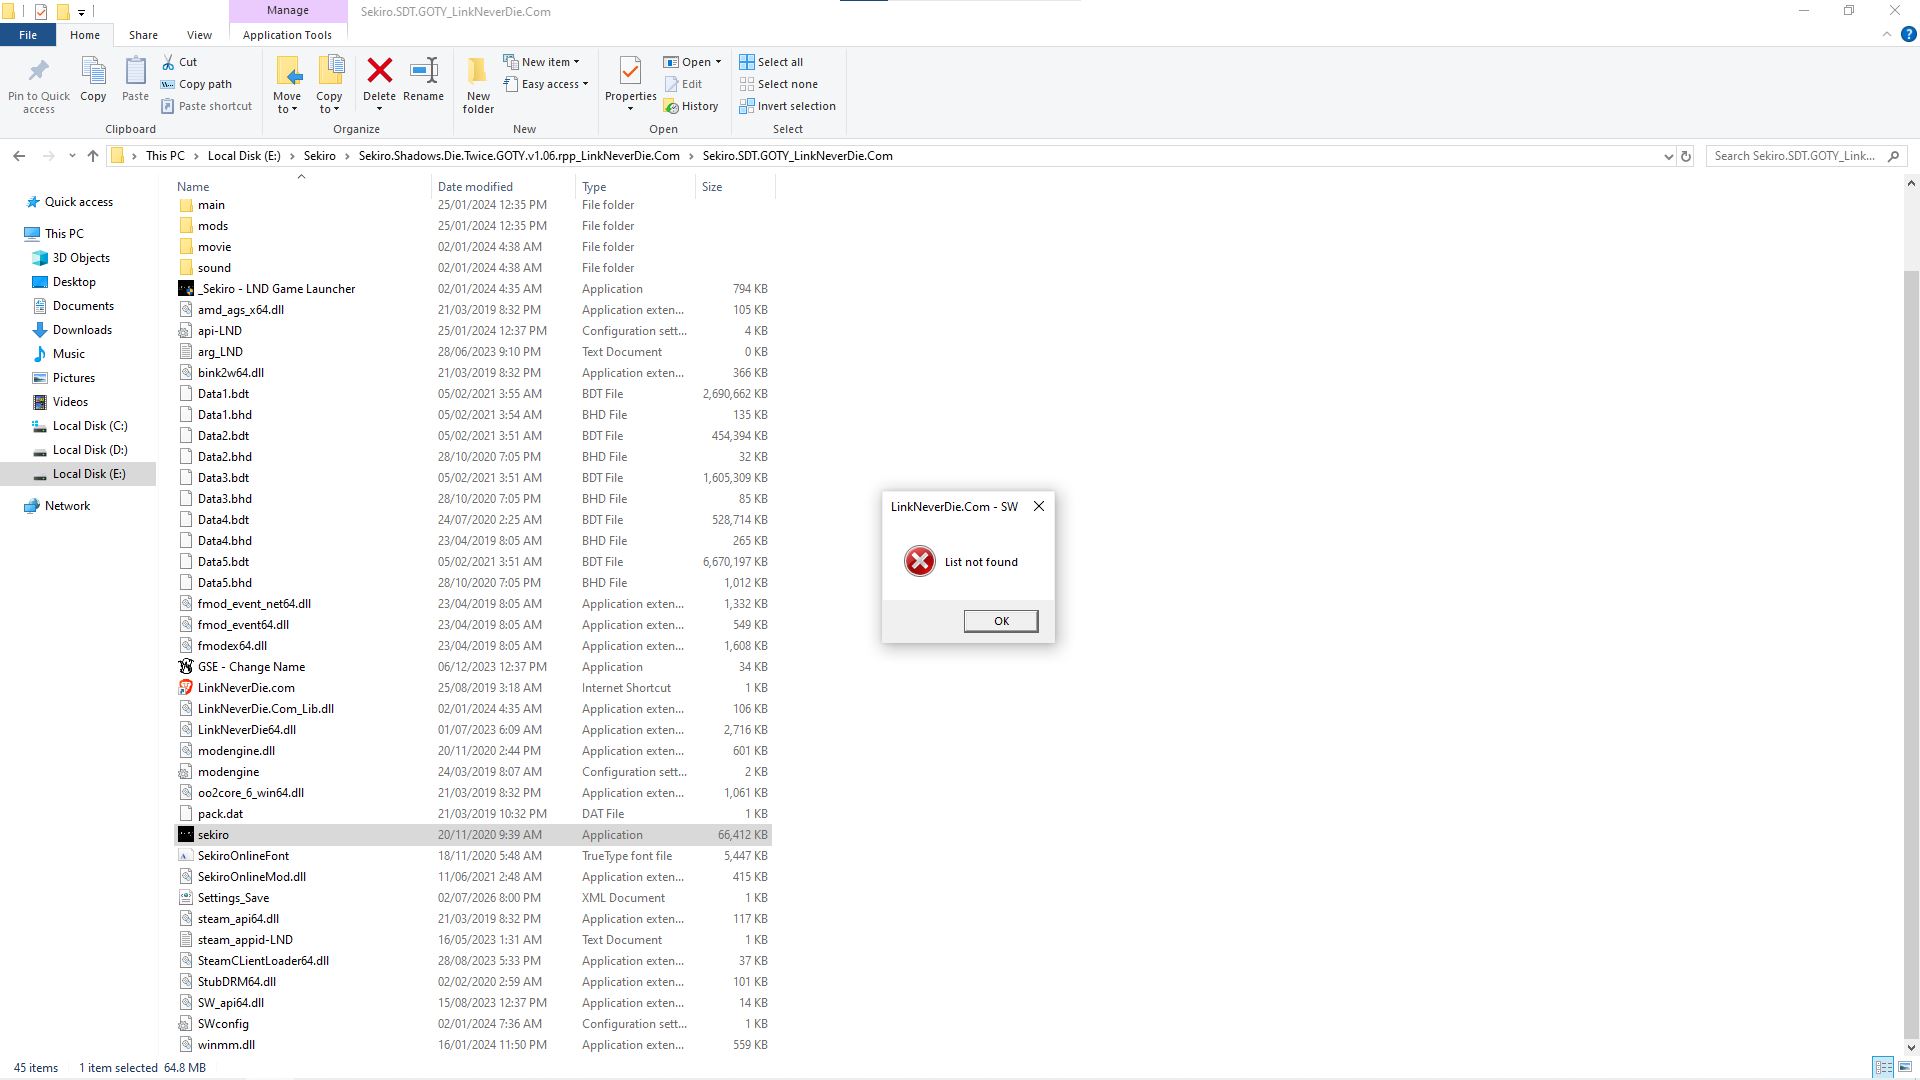
Task: Open the File menu tab
Action: pyautogui.click(x=28, y=35)
